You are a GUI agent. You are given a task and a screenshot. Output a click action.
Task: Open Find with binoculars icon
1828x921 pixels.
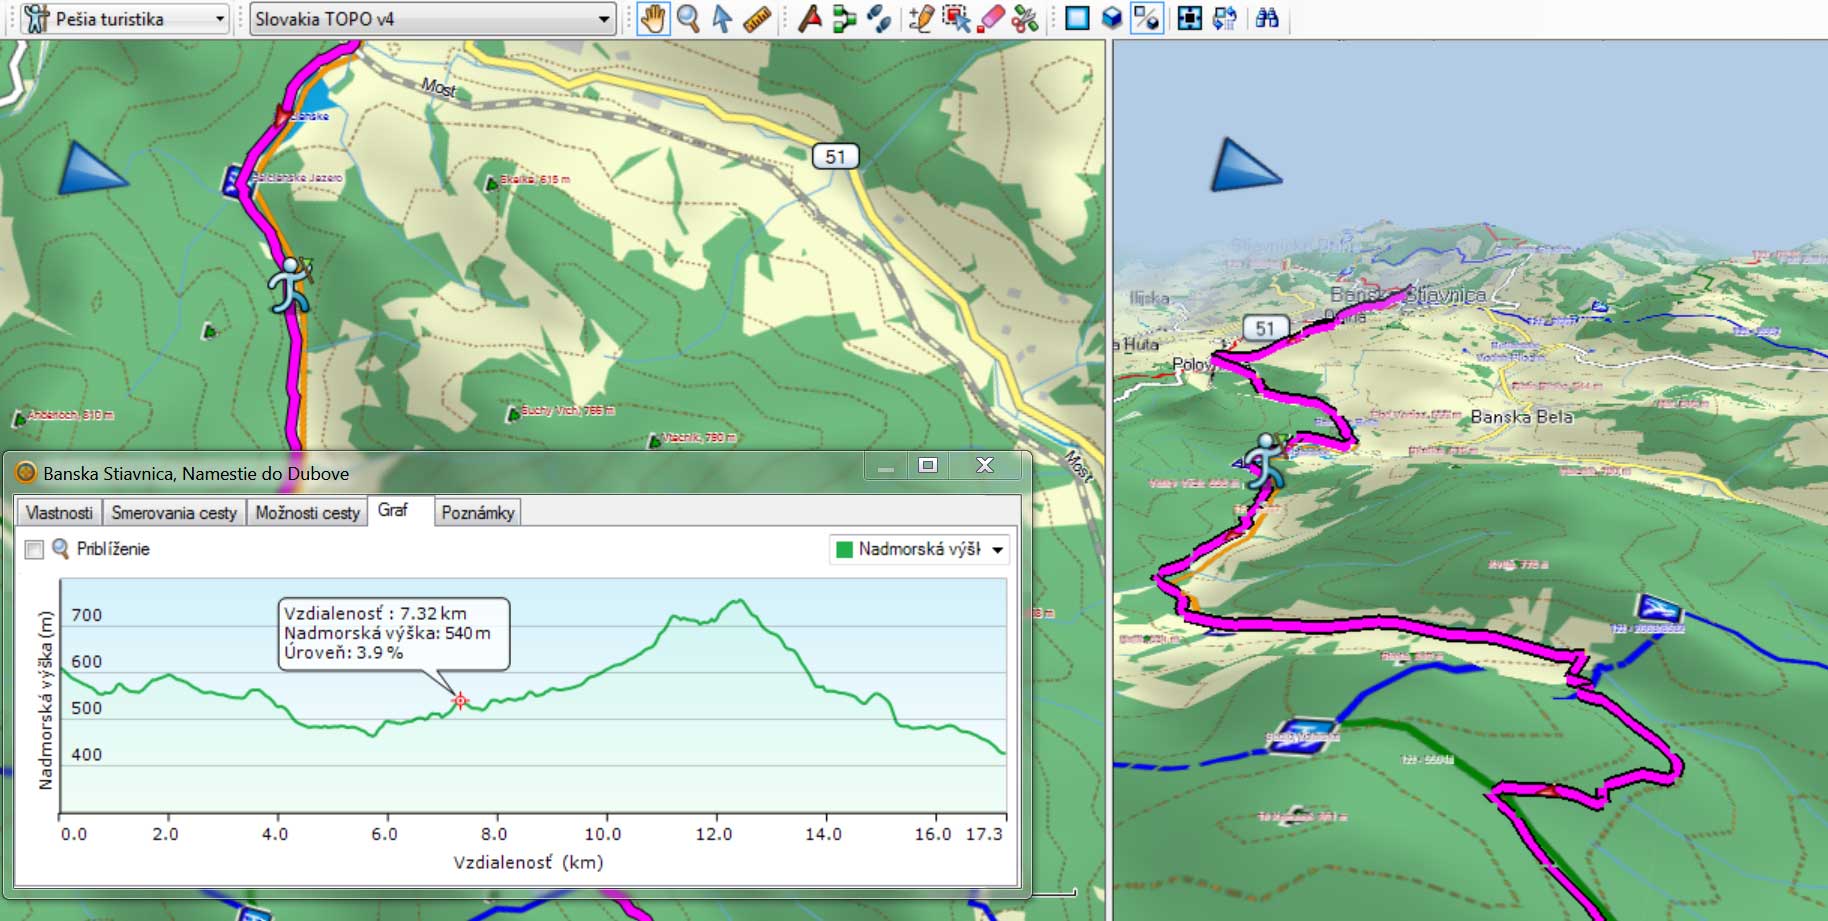[1267, 19]
